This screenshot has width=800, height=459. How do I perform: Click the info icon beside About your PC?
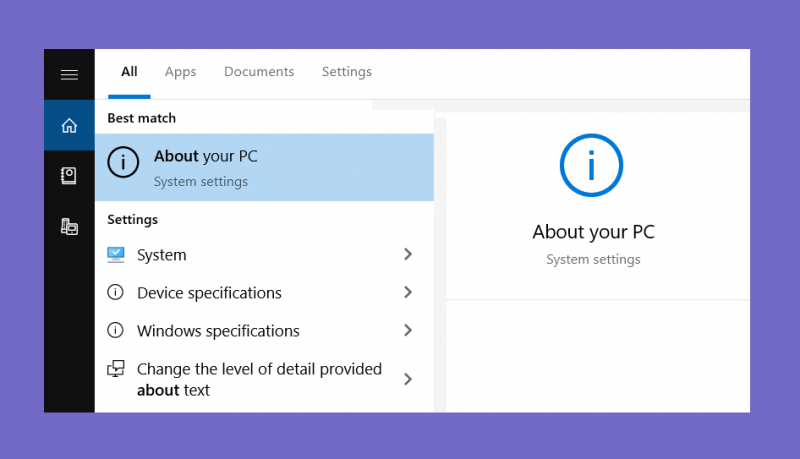[123, 162]
